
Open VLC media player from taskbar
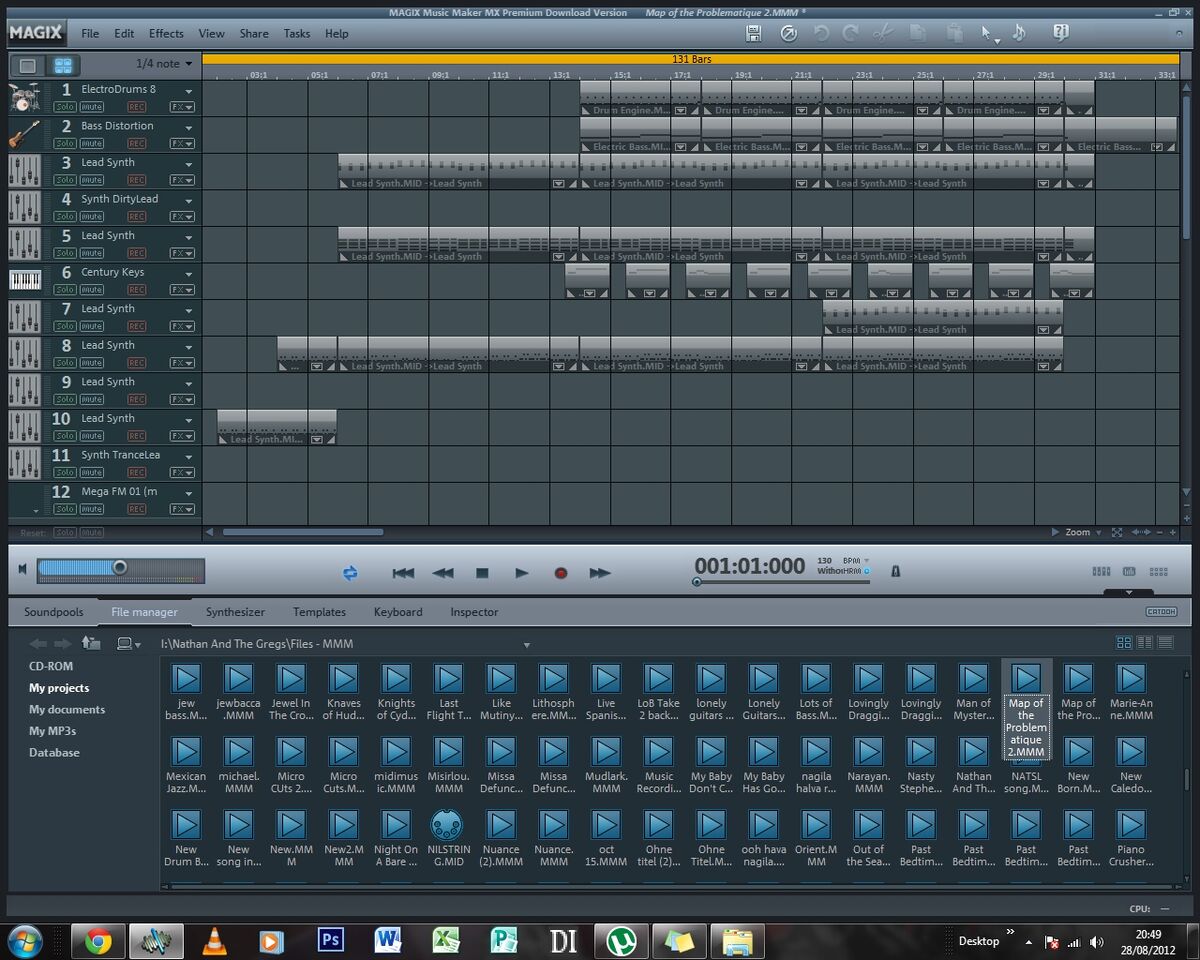tap(213, 941)
